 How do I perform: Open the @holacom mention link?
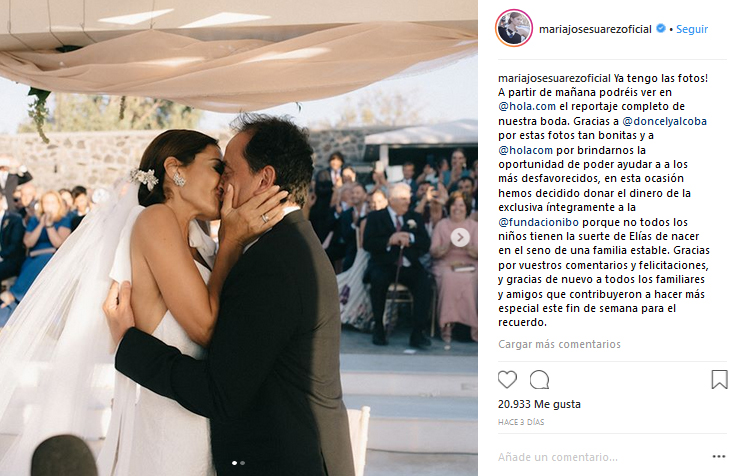pyautogui.click(x=525, y=150)
